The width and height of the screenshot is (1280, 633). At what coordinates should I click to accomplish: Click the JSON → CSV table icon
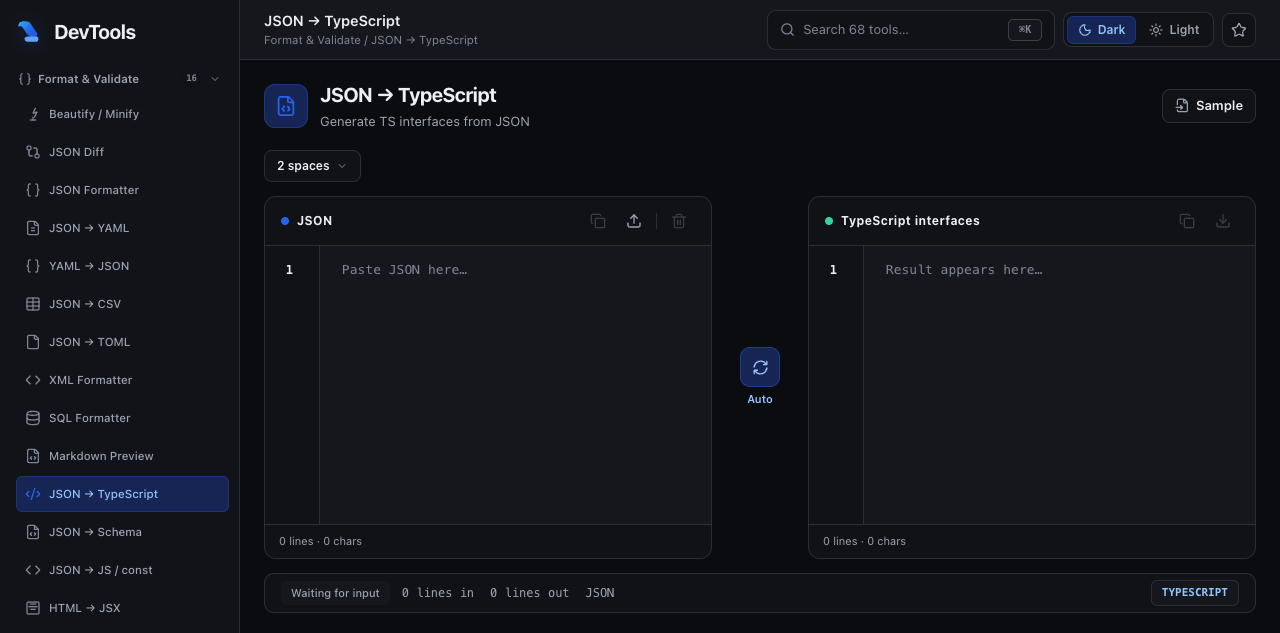32,304
